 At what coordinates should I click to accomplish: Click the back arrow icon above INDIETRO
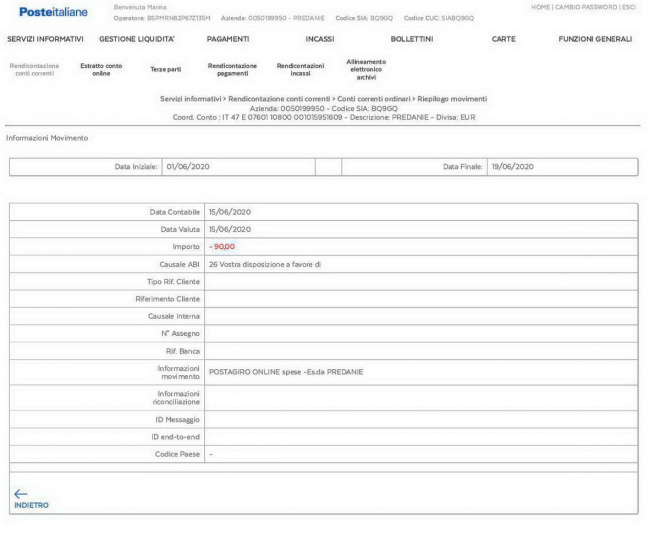21,493
